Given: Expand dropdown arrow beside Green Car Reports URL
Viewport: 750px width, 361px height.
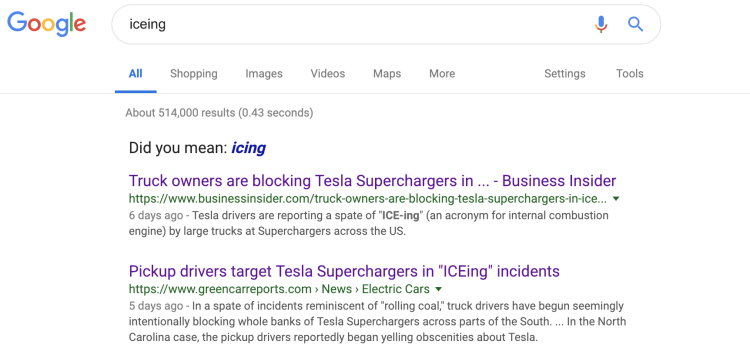Looking at the screenshot, I should point(438,289).
